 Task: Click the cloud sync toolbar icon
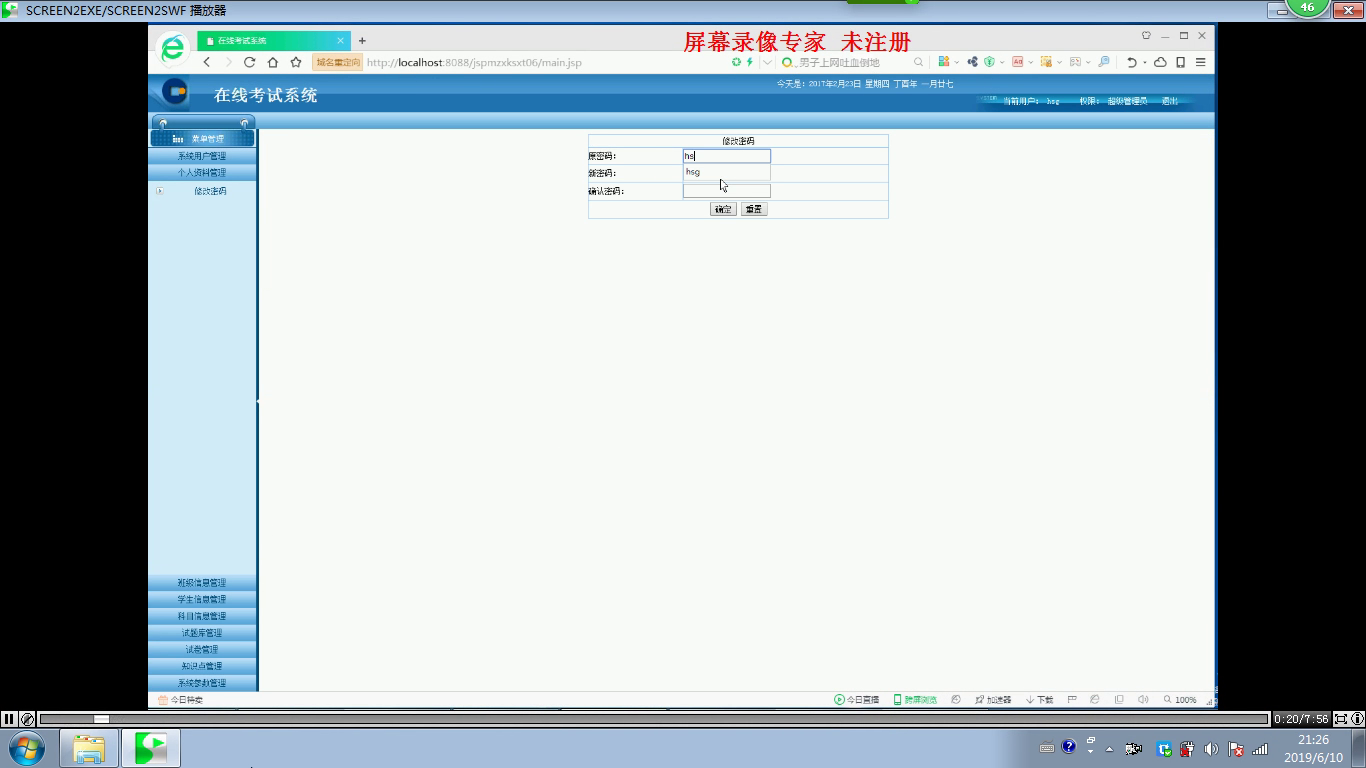coord(1160,62)
